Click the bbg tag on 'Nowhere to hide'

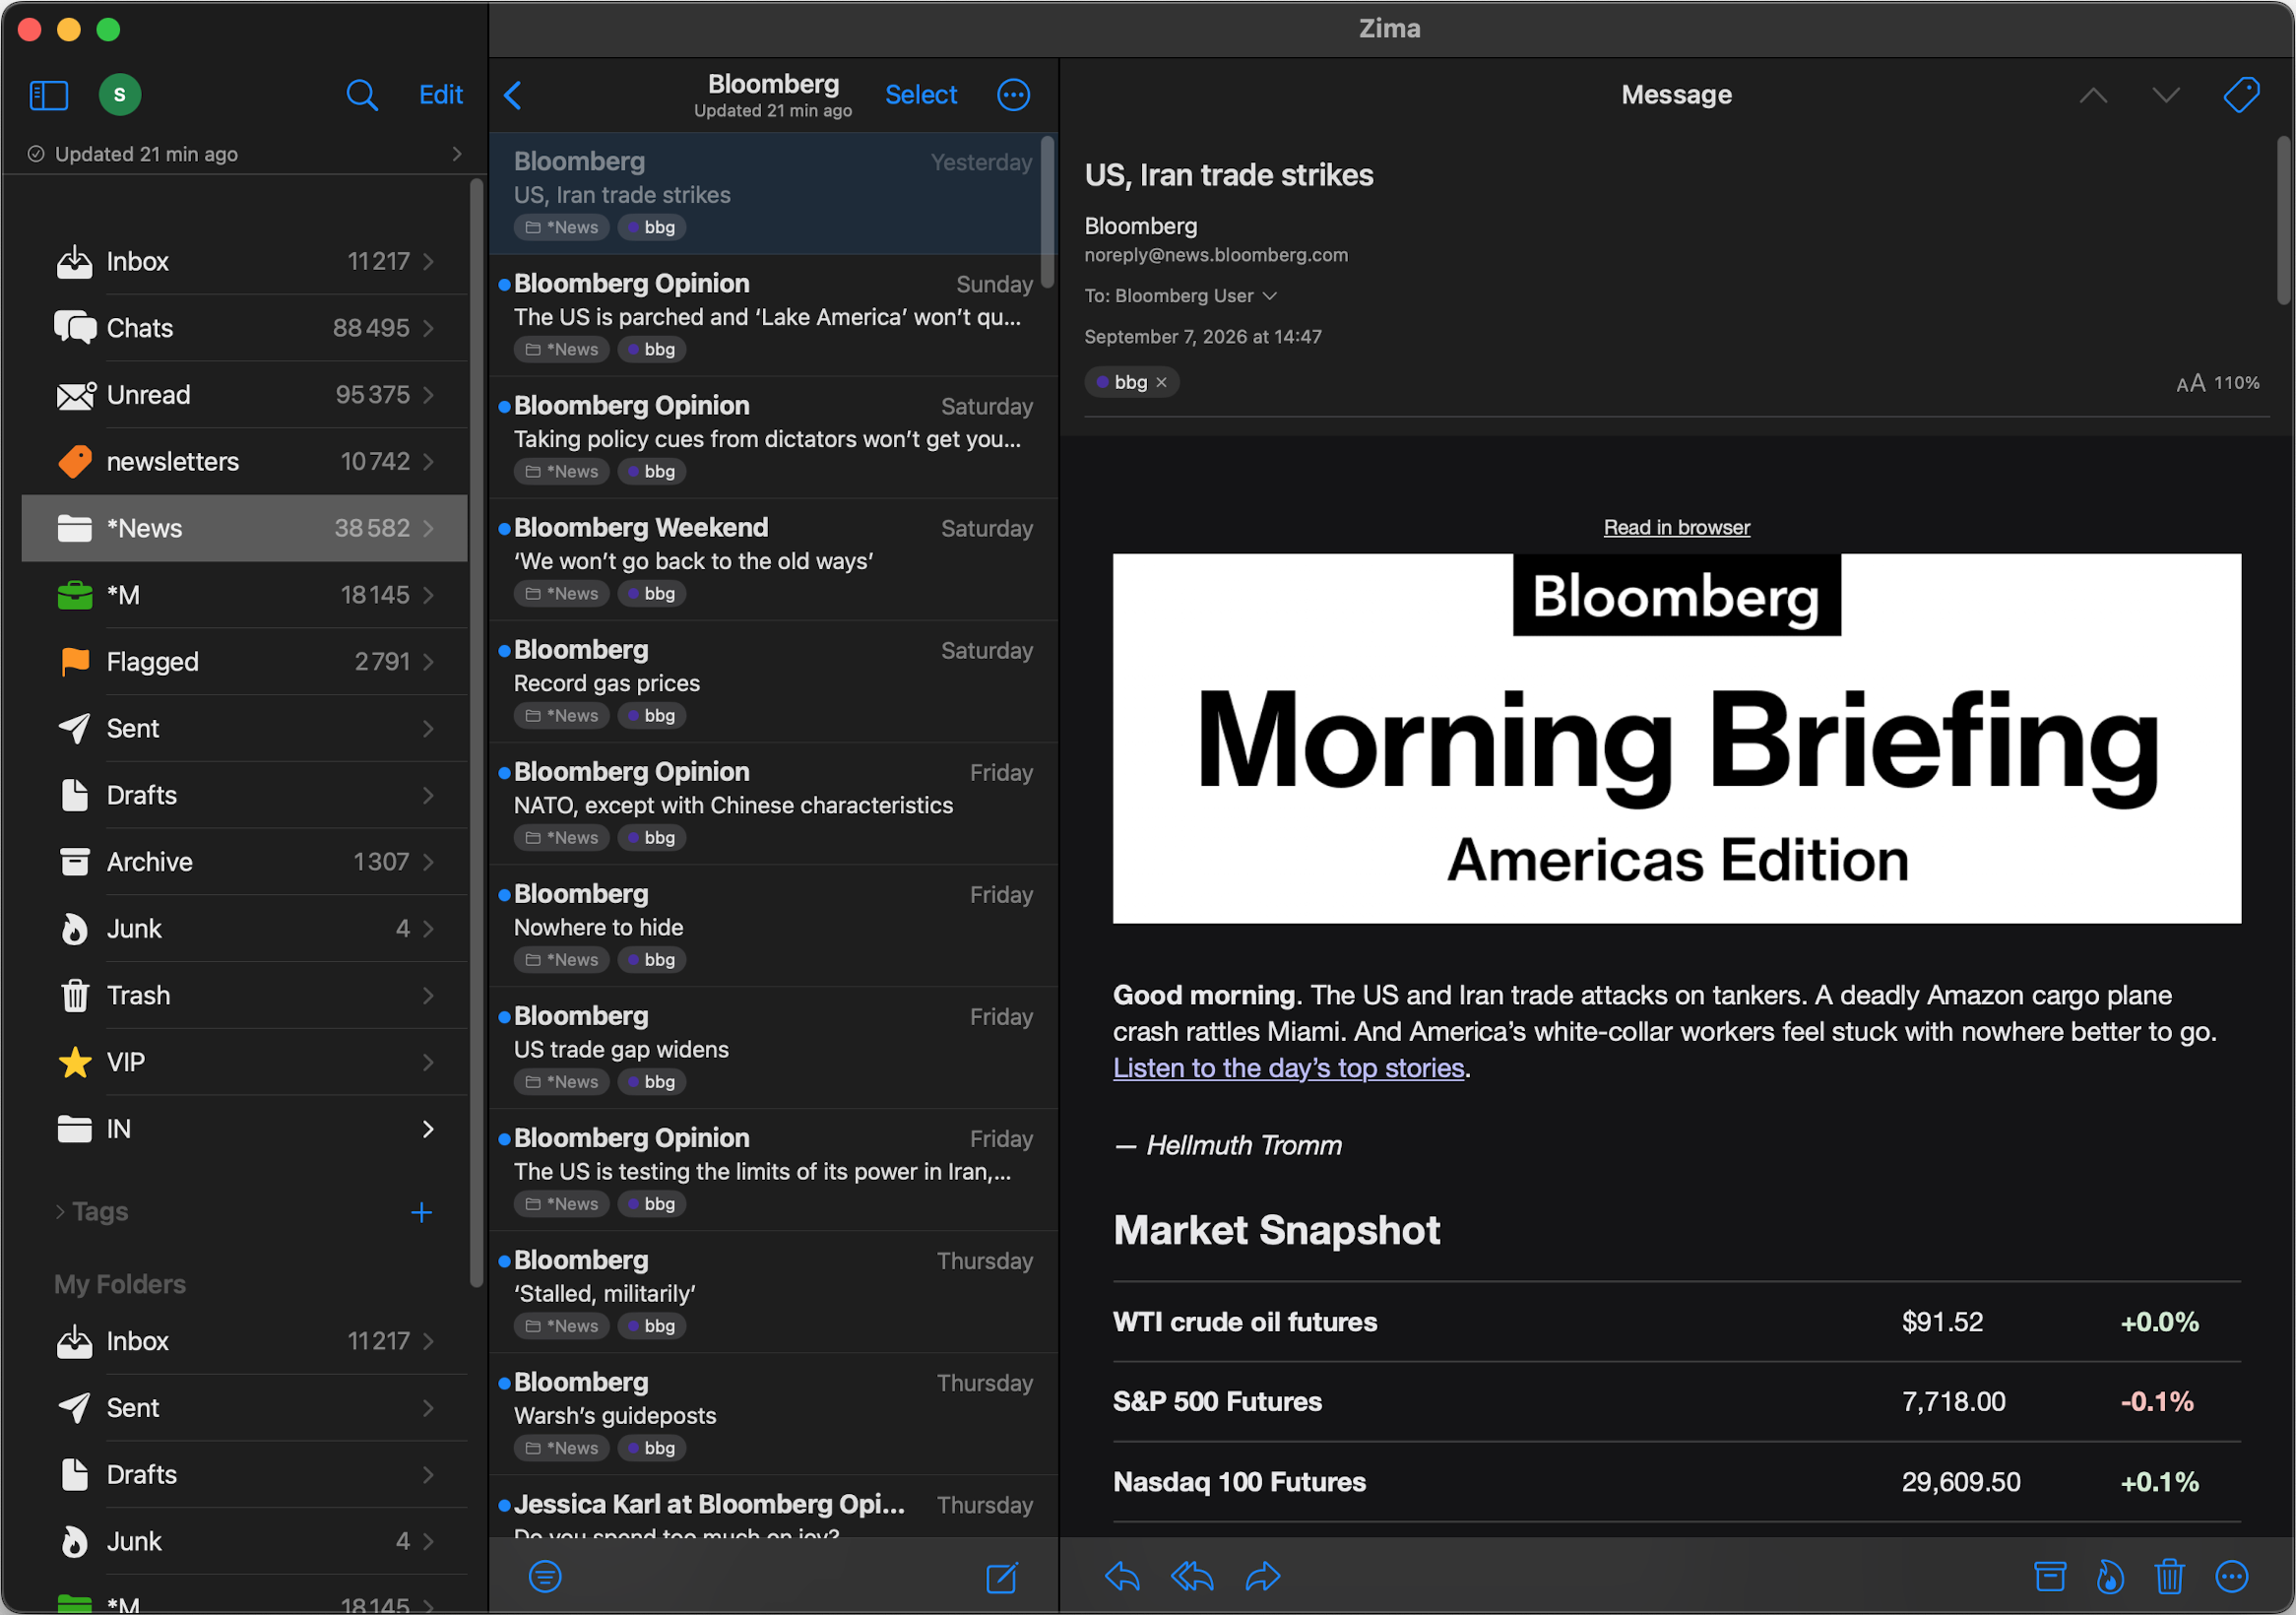(x=651, y=960)
